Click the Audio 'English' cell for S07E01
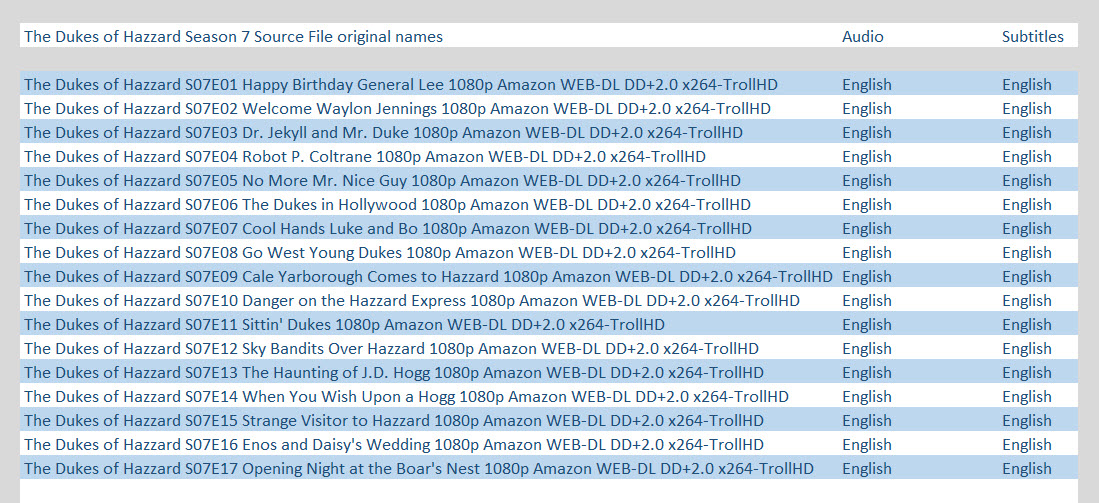 click(x=867, y=85)
